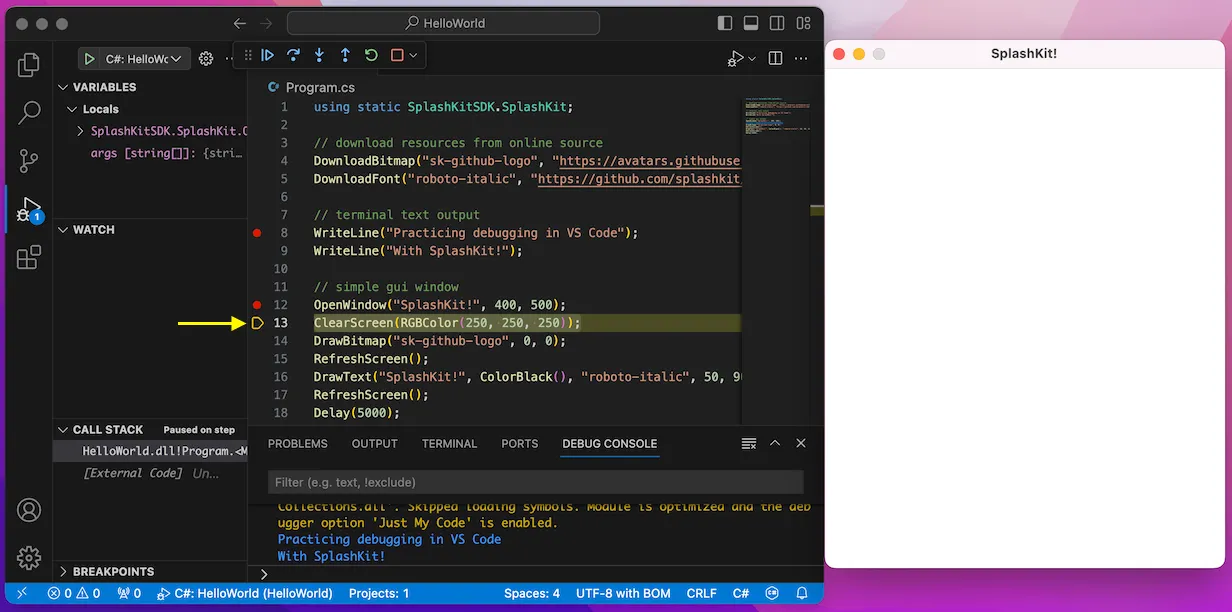
Task: Open the Customize Layout control
Action: click(803, 23)
